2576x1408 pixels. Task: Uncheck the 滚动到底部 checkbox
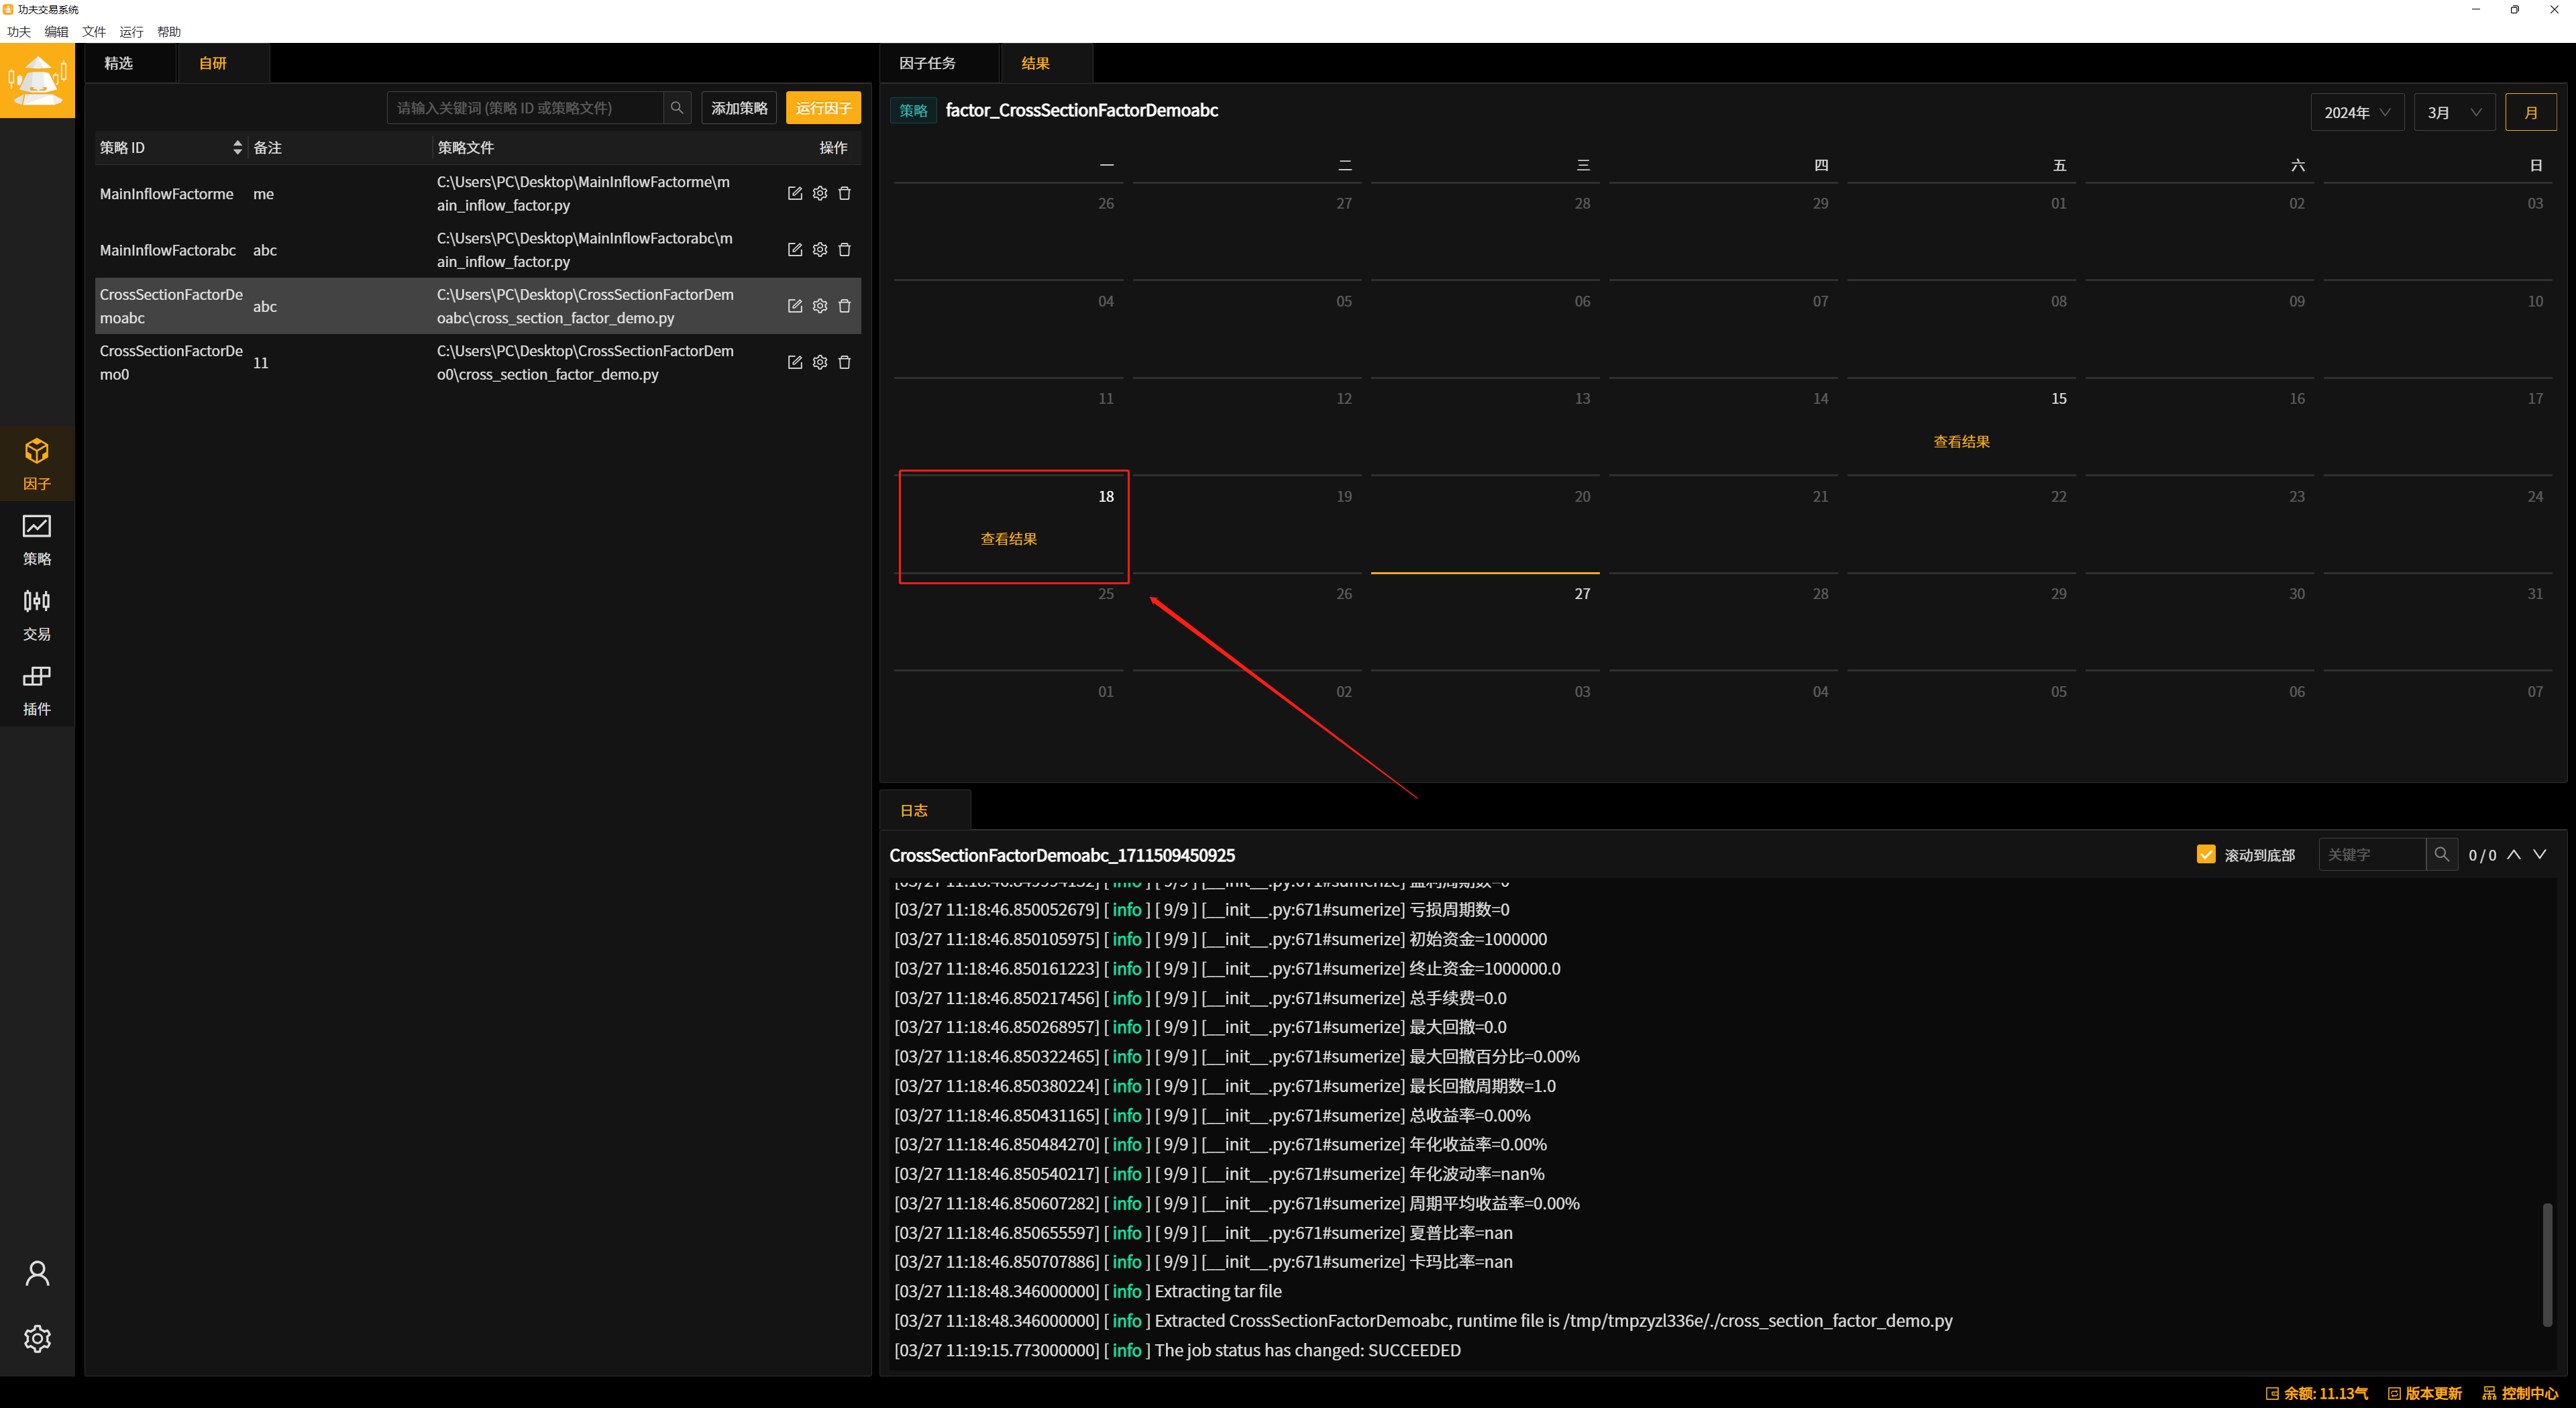(x=2206, y=854)
